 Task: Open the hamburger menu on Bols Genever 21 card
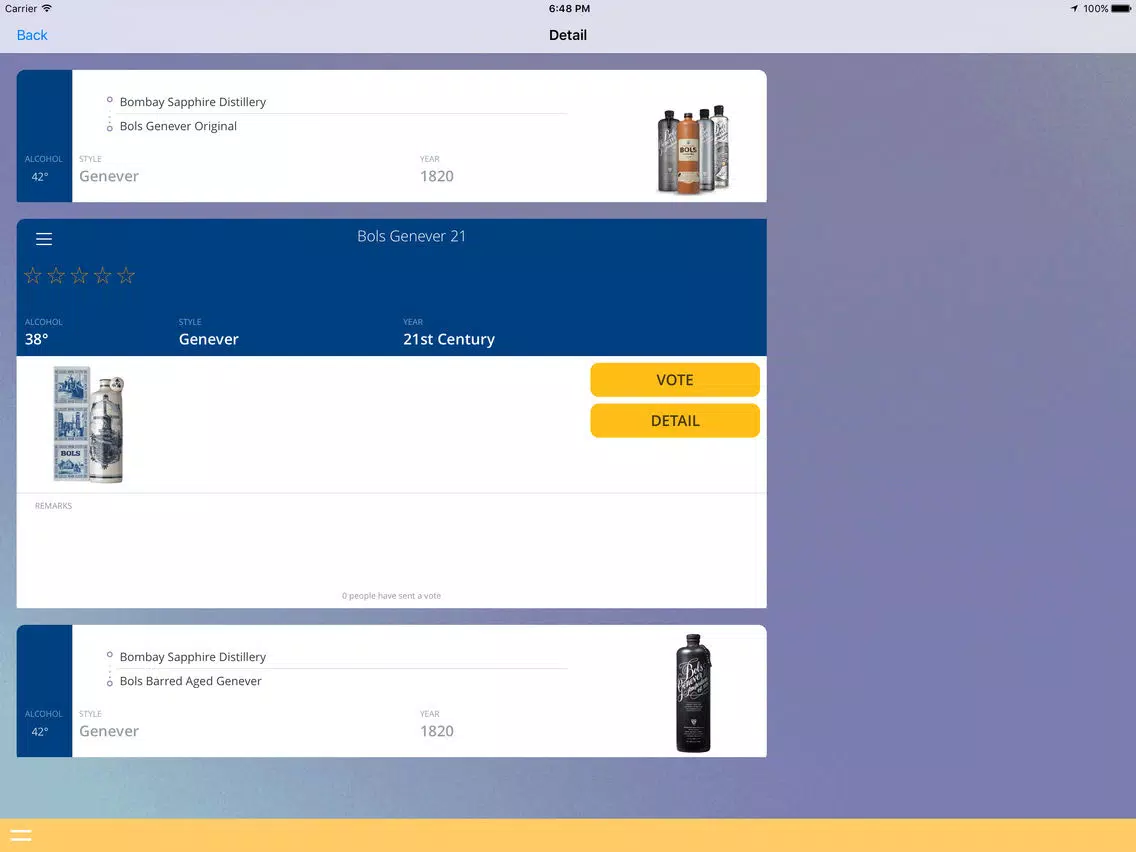click(x=44, y=239)
